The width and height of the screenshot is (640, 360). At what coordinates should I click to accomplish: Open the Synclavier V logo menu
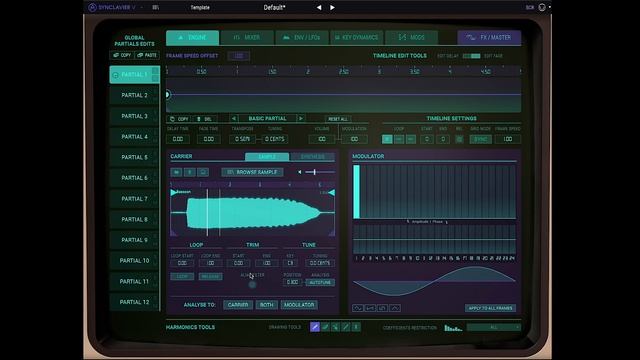[112, 7]
